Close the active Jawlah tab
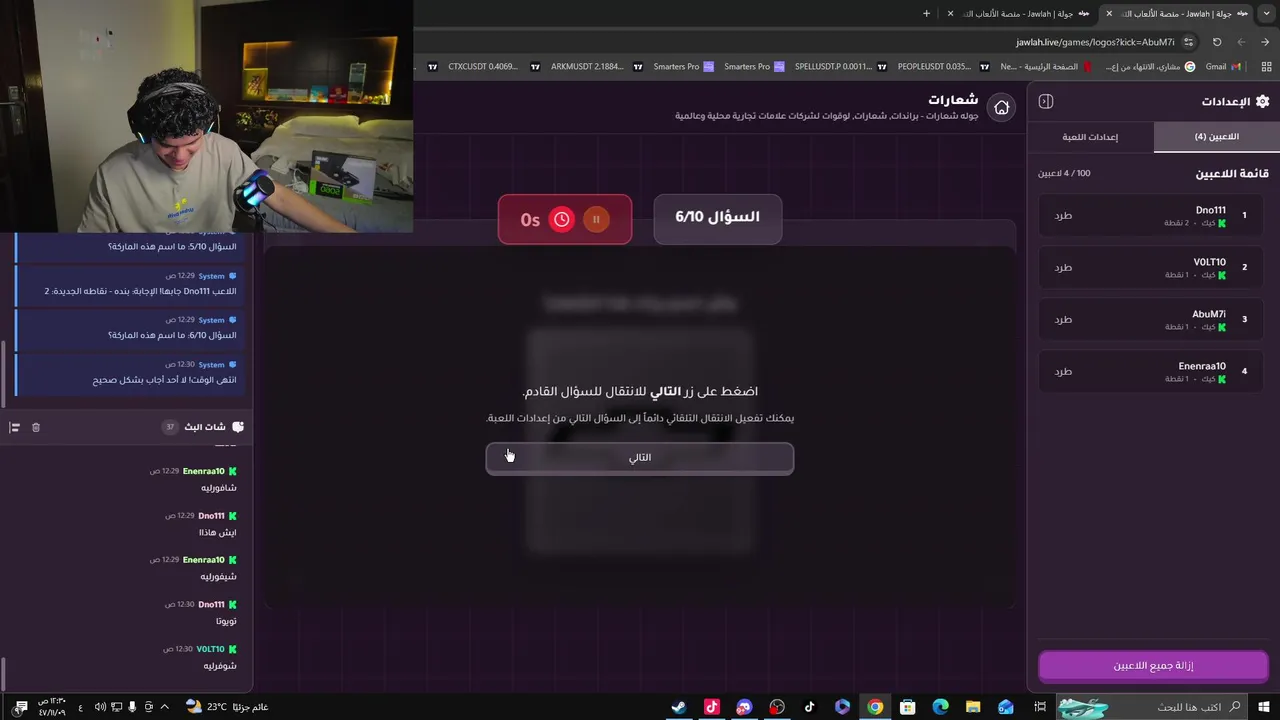This screenshot has height=720, width=1280. pyautogui.click(x=1108, y=13)
